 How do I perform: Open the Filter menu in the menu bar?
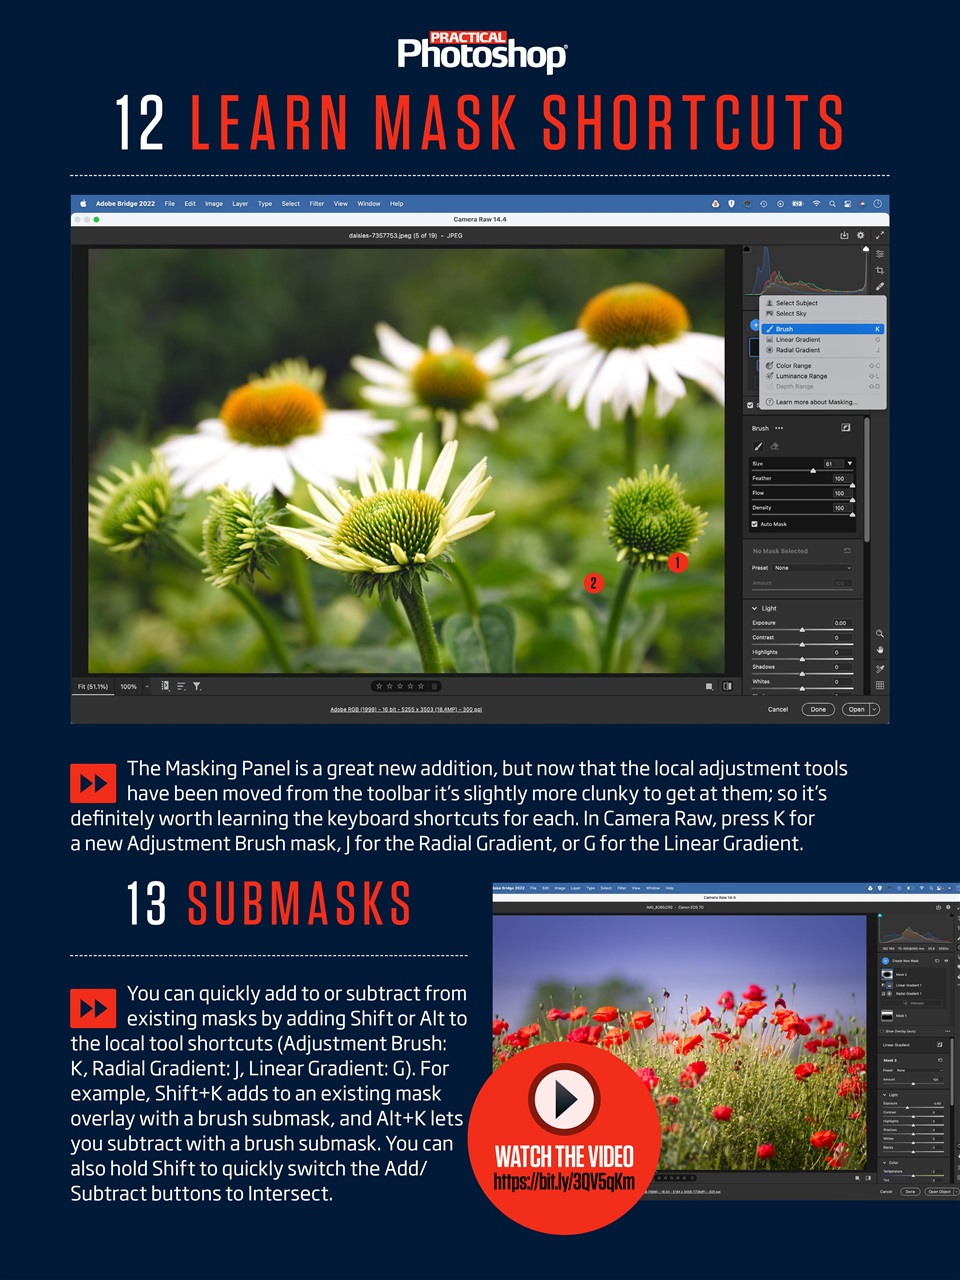[x=316, y=203]
